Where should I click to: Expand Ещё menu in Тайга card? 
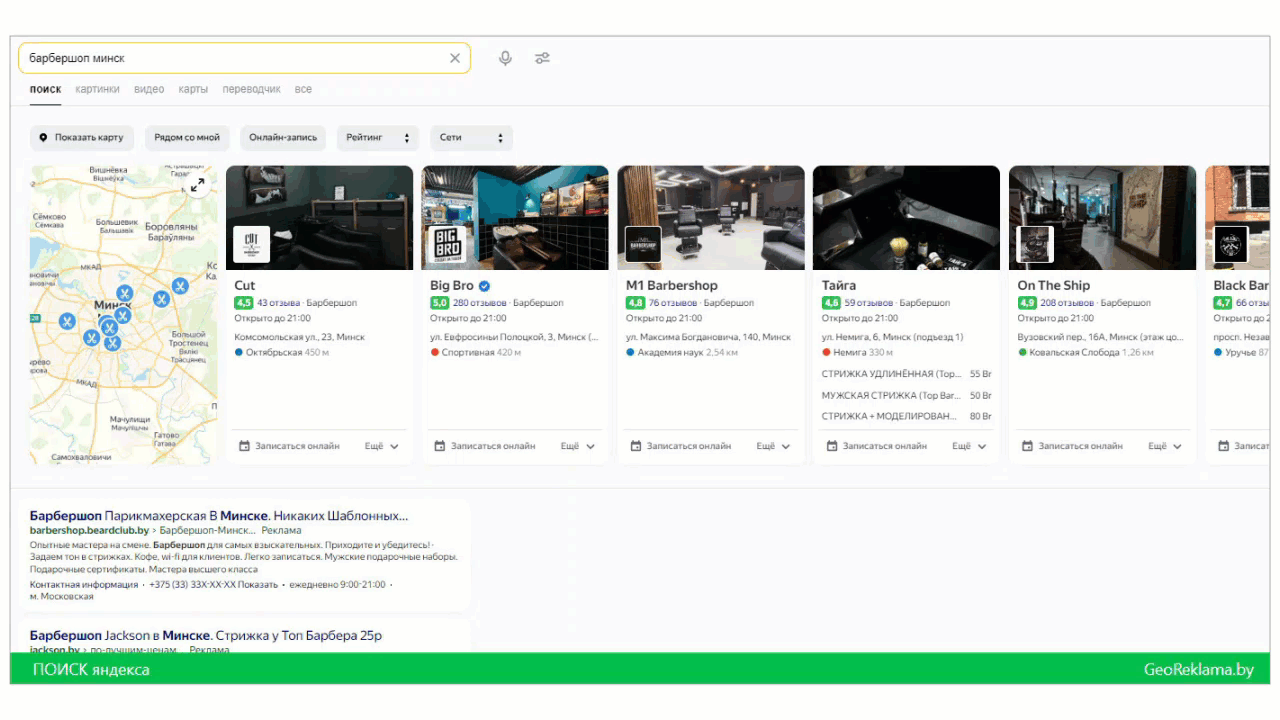pyautogui.click(x=970, y=446)
